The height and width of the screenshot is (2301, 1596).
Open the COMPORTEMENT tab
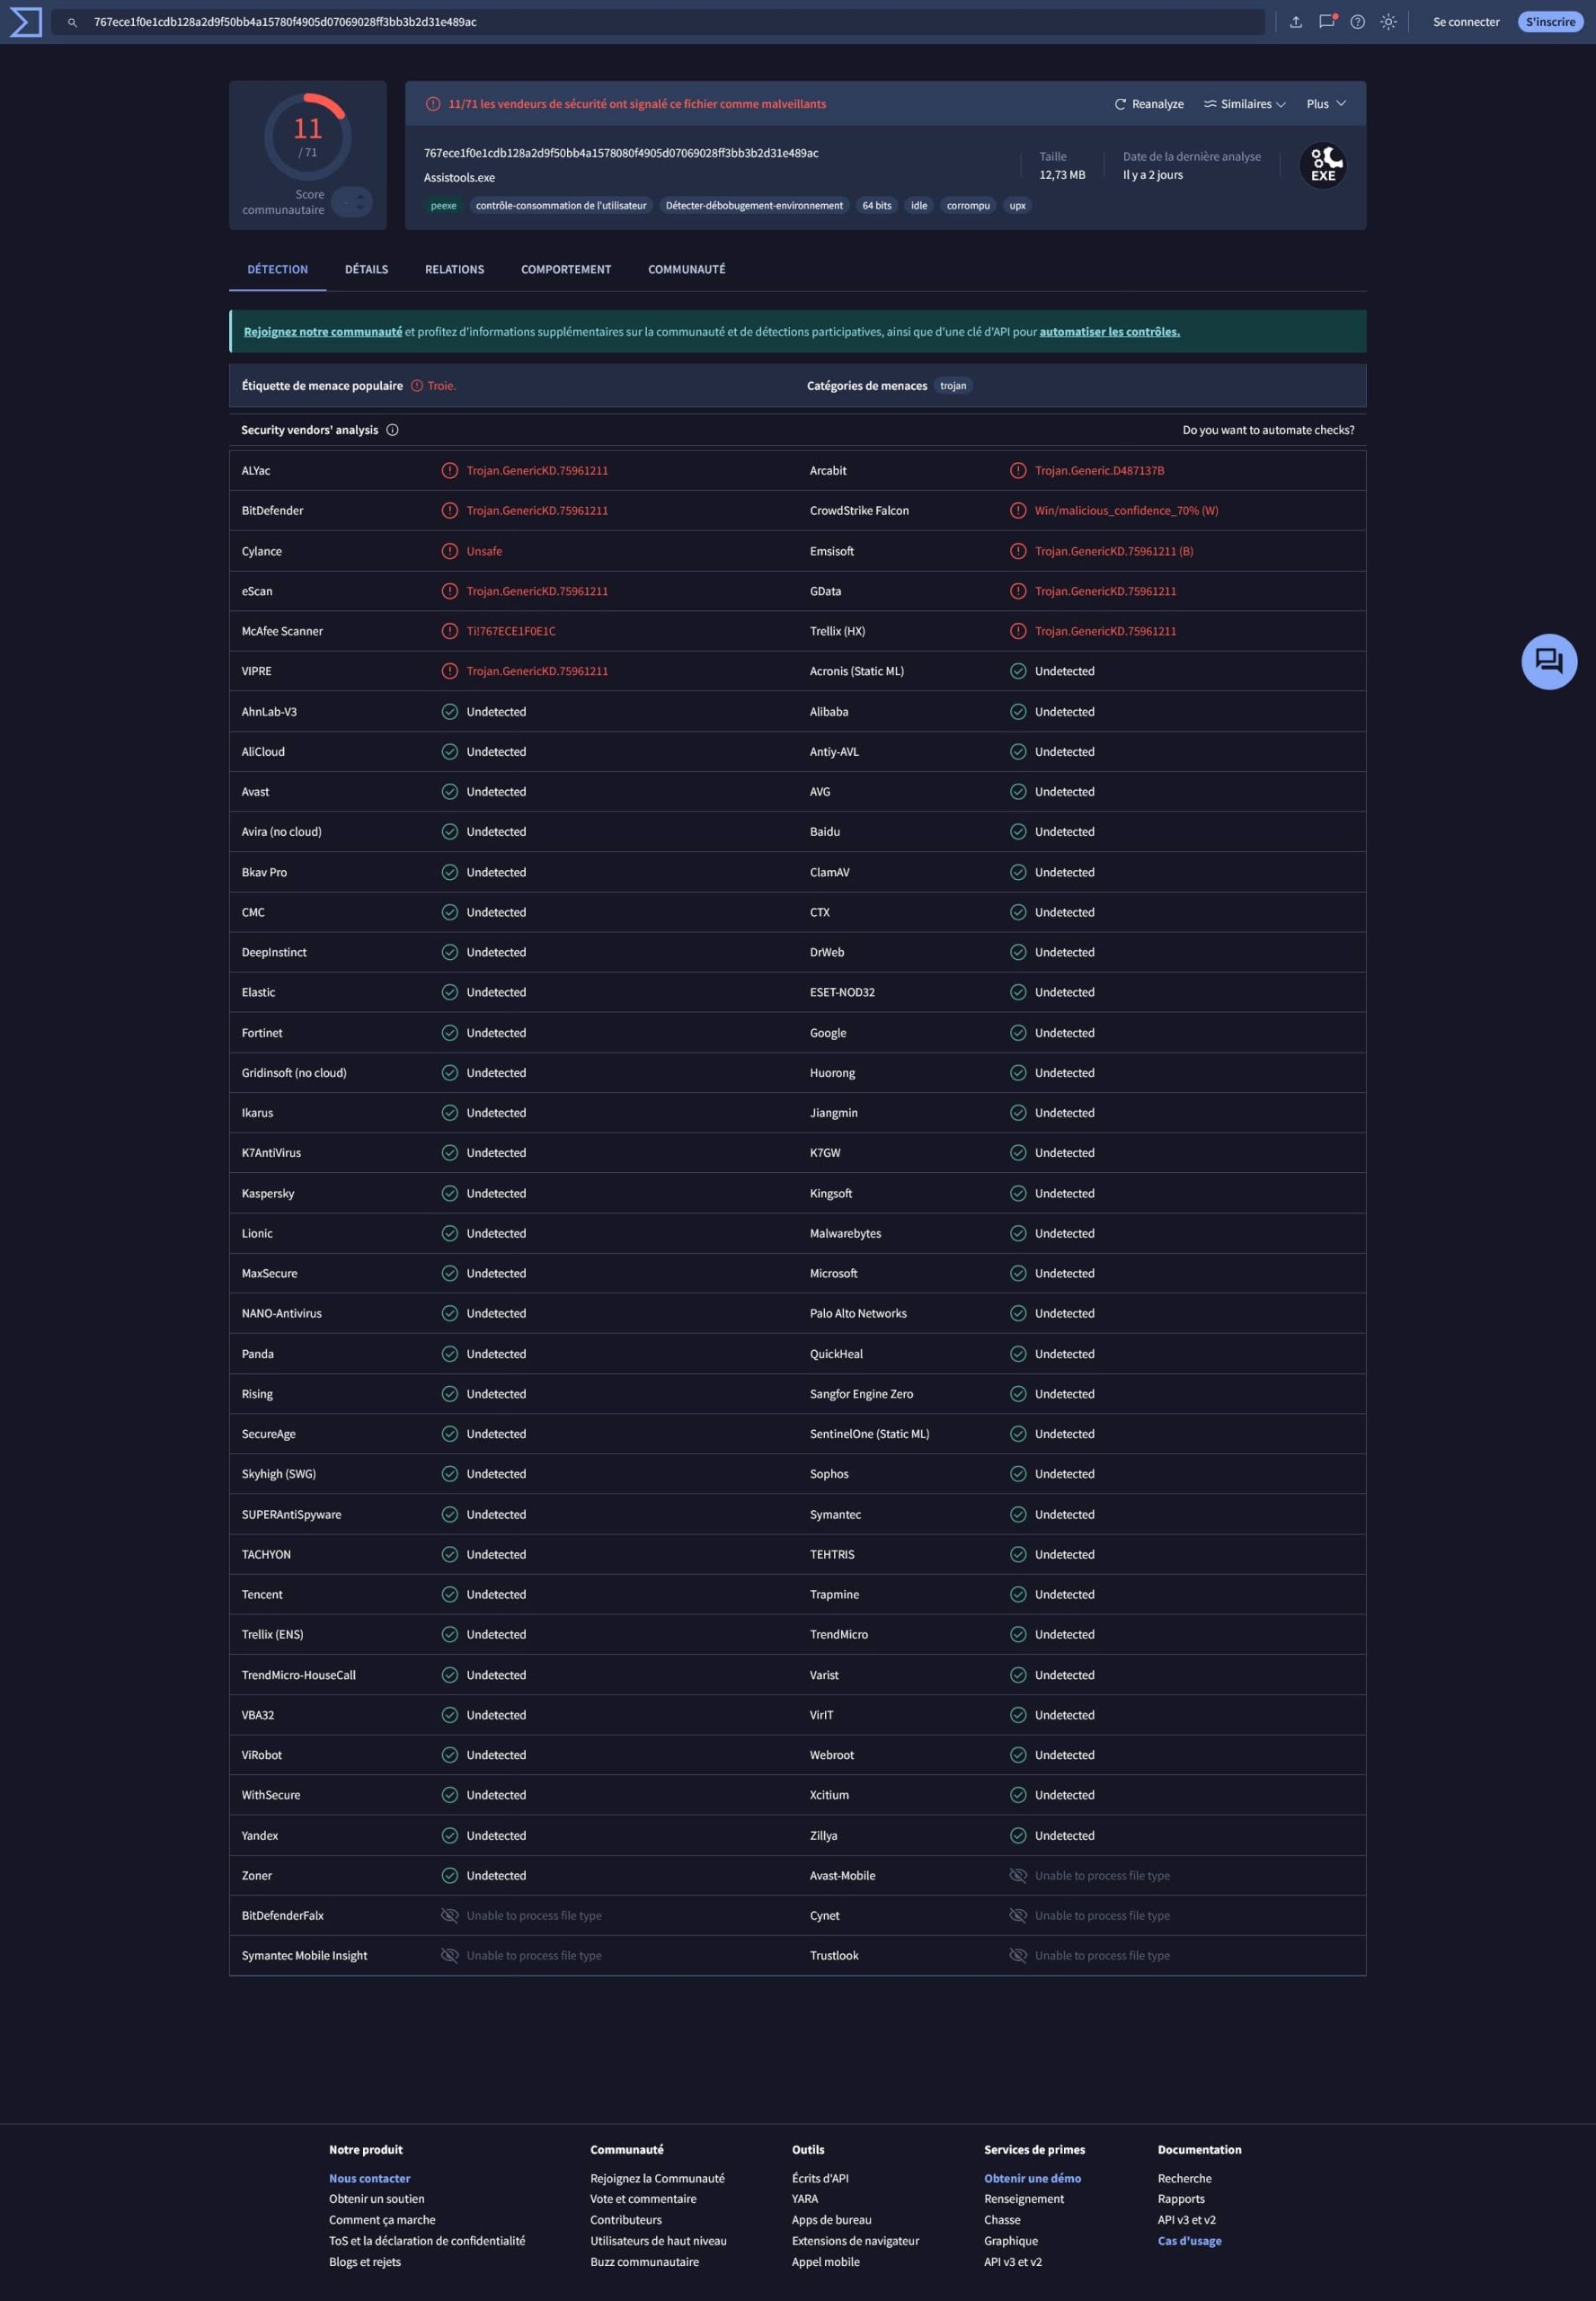coord(565,269)
